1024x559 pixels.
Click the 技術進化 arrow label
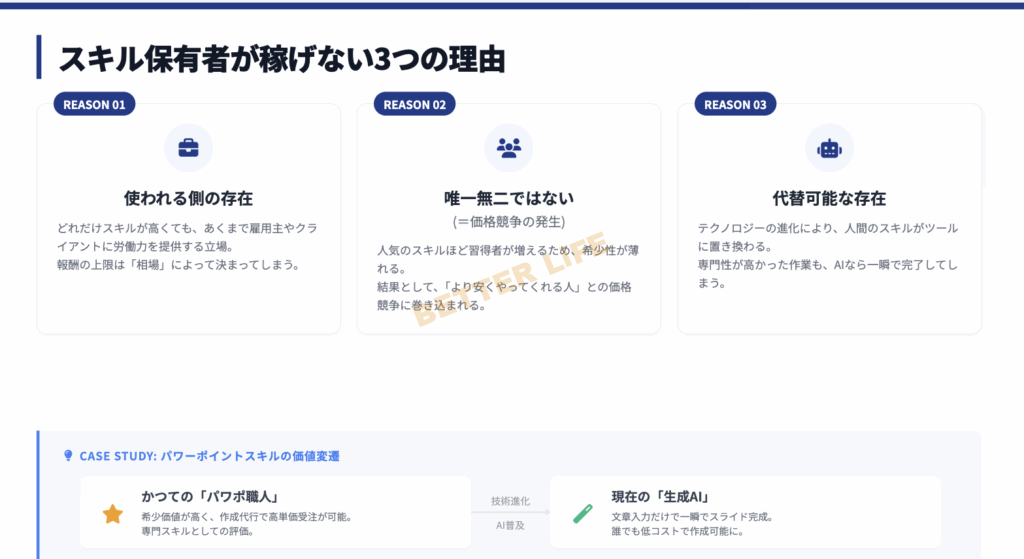tap(510, 501)
